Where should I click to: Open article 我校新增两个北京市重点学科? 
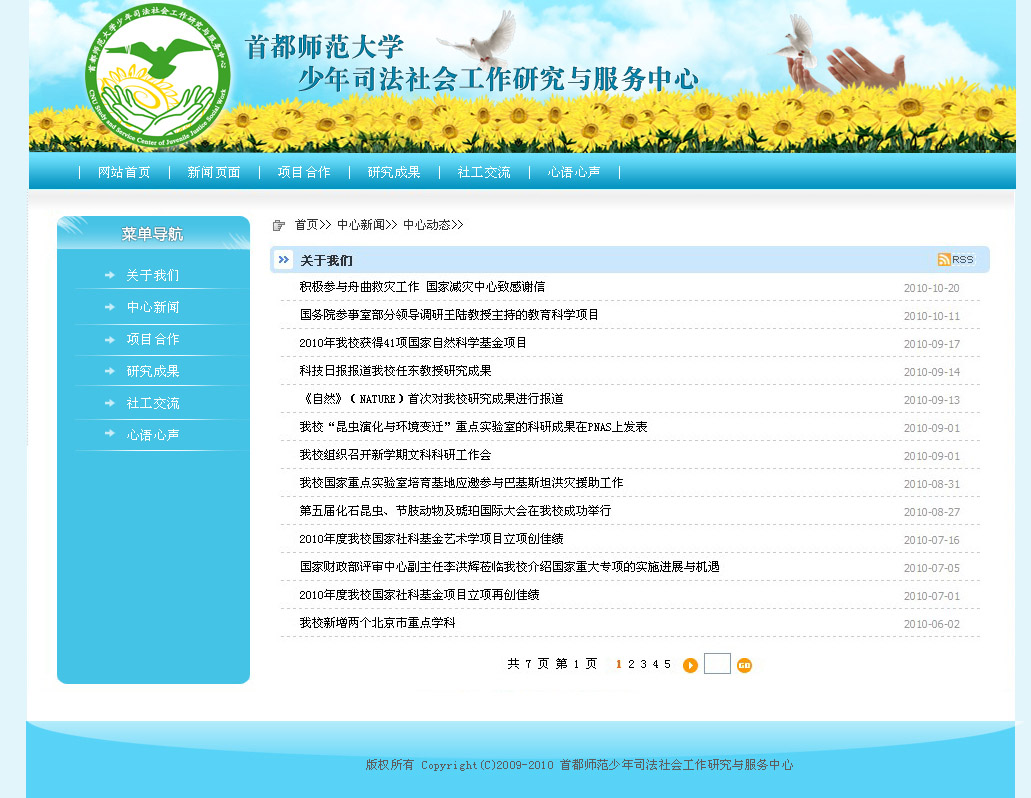click(377, 622)
